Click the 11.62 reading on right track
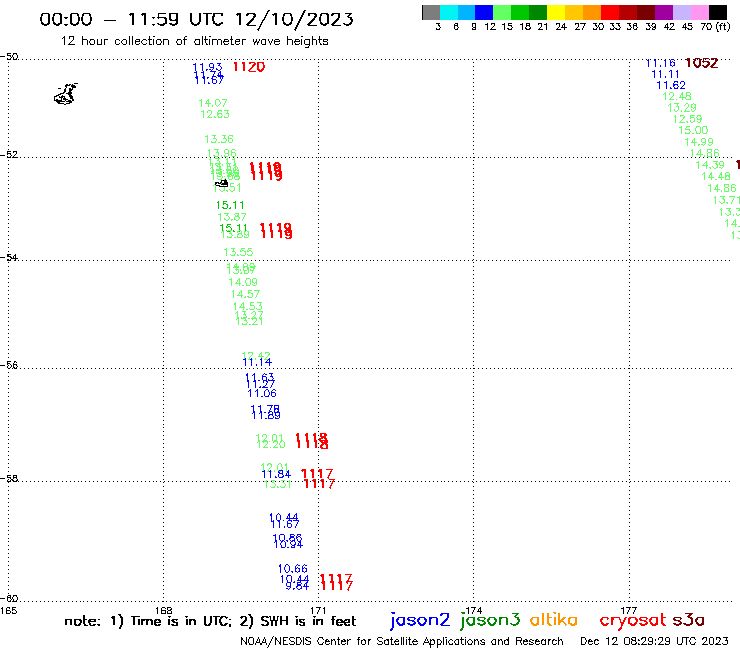The image size is (740, 650). (671, 85)
